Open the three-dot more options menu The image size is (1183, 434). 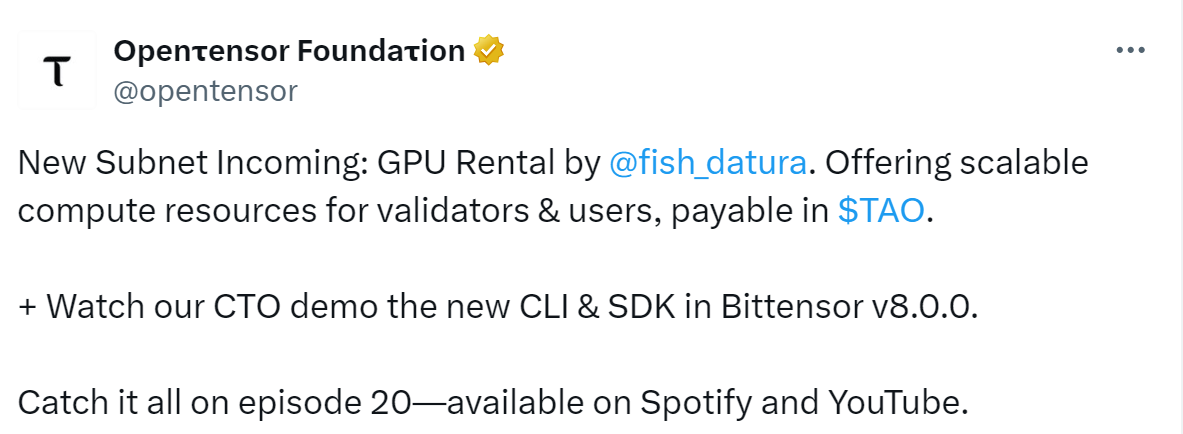coord(1129,50)
